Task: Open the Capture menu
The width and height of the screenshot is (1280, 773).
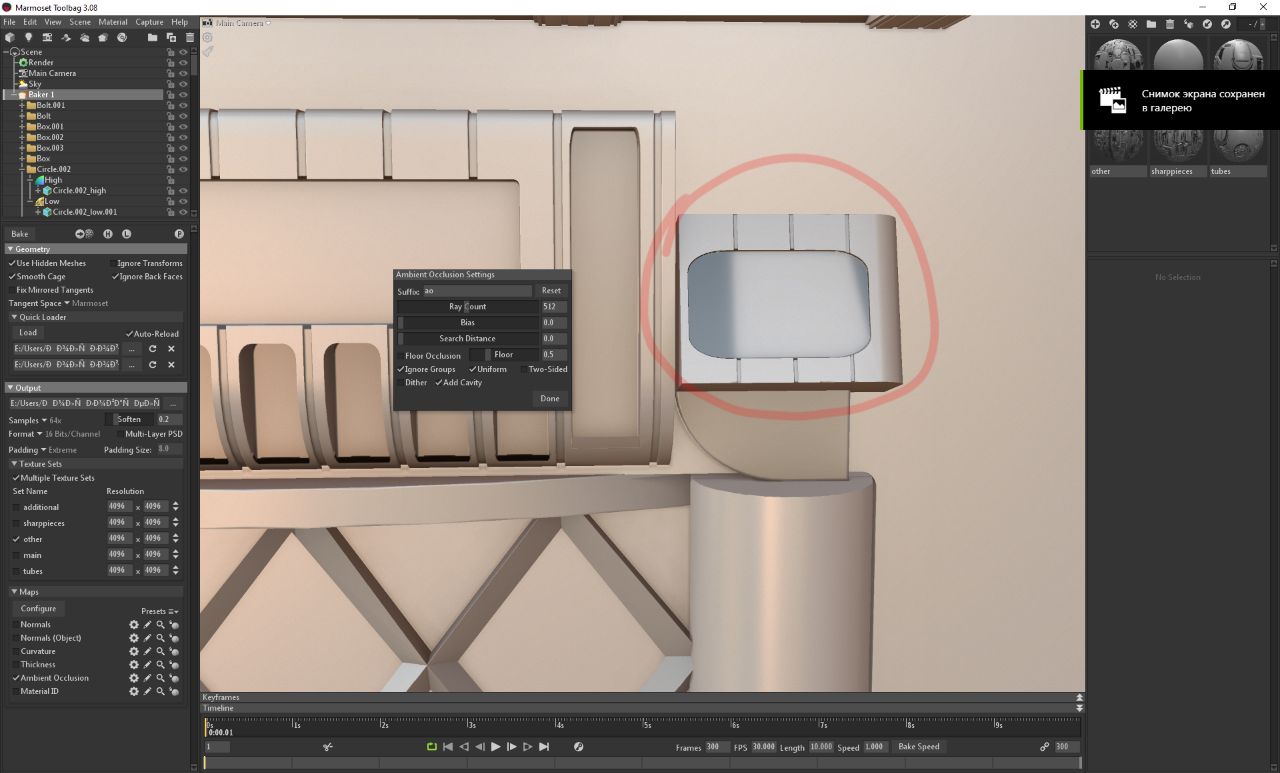Action: coord(150,22)
